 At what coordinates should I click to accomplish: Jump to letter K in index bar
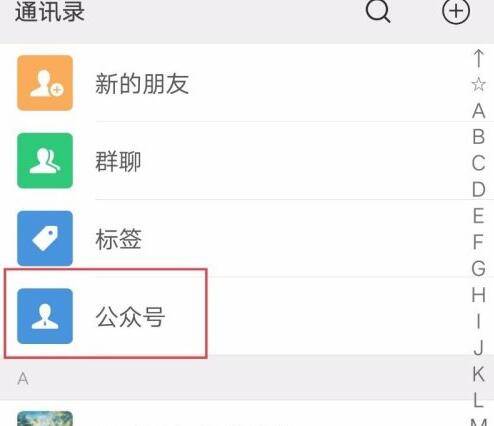(479, 374)
